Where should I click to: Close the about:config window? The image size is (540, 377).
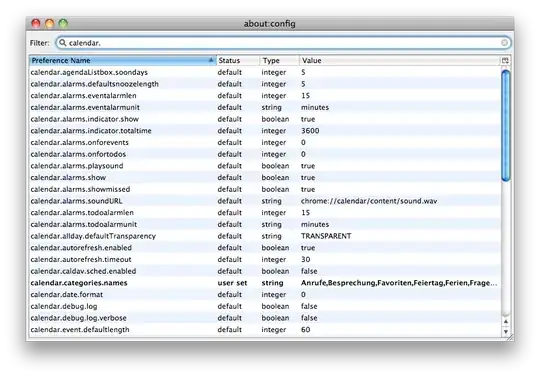point(36,23)
